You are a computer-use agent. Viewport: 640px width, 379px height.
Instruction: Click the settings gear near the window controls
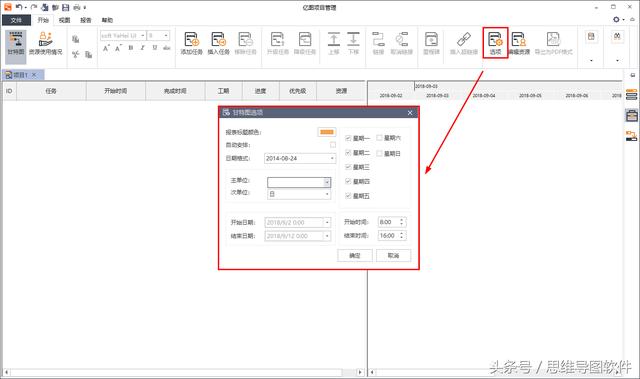tap(616, 19)
